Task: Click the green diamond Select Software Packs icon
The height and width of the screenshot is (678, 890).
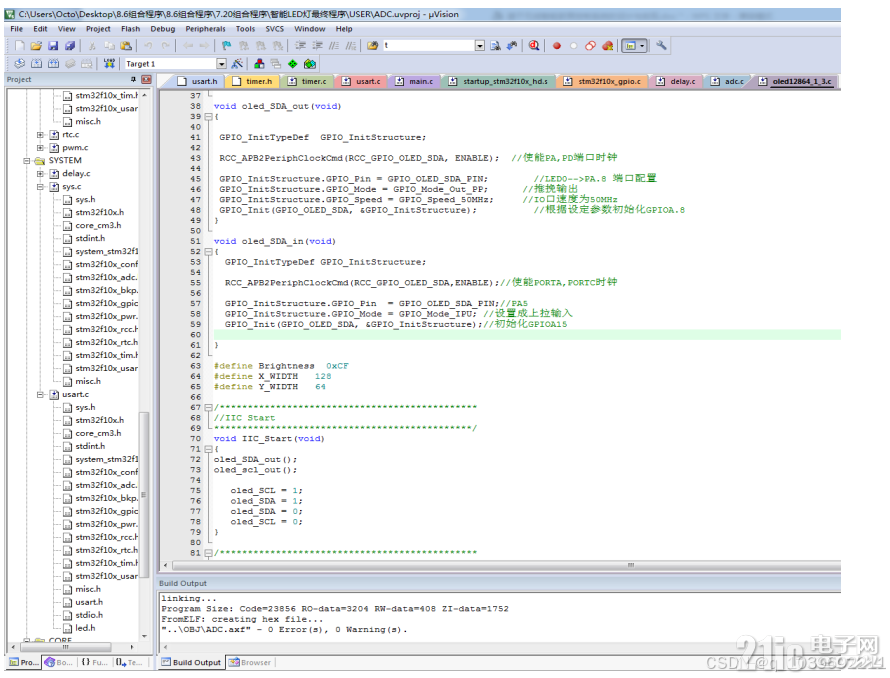Action: click(293, 64)
